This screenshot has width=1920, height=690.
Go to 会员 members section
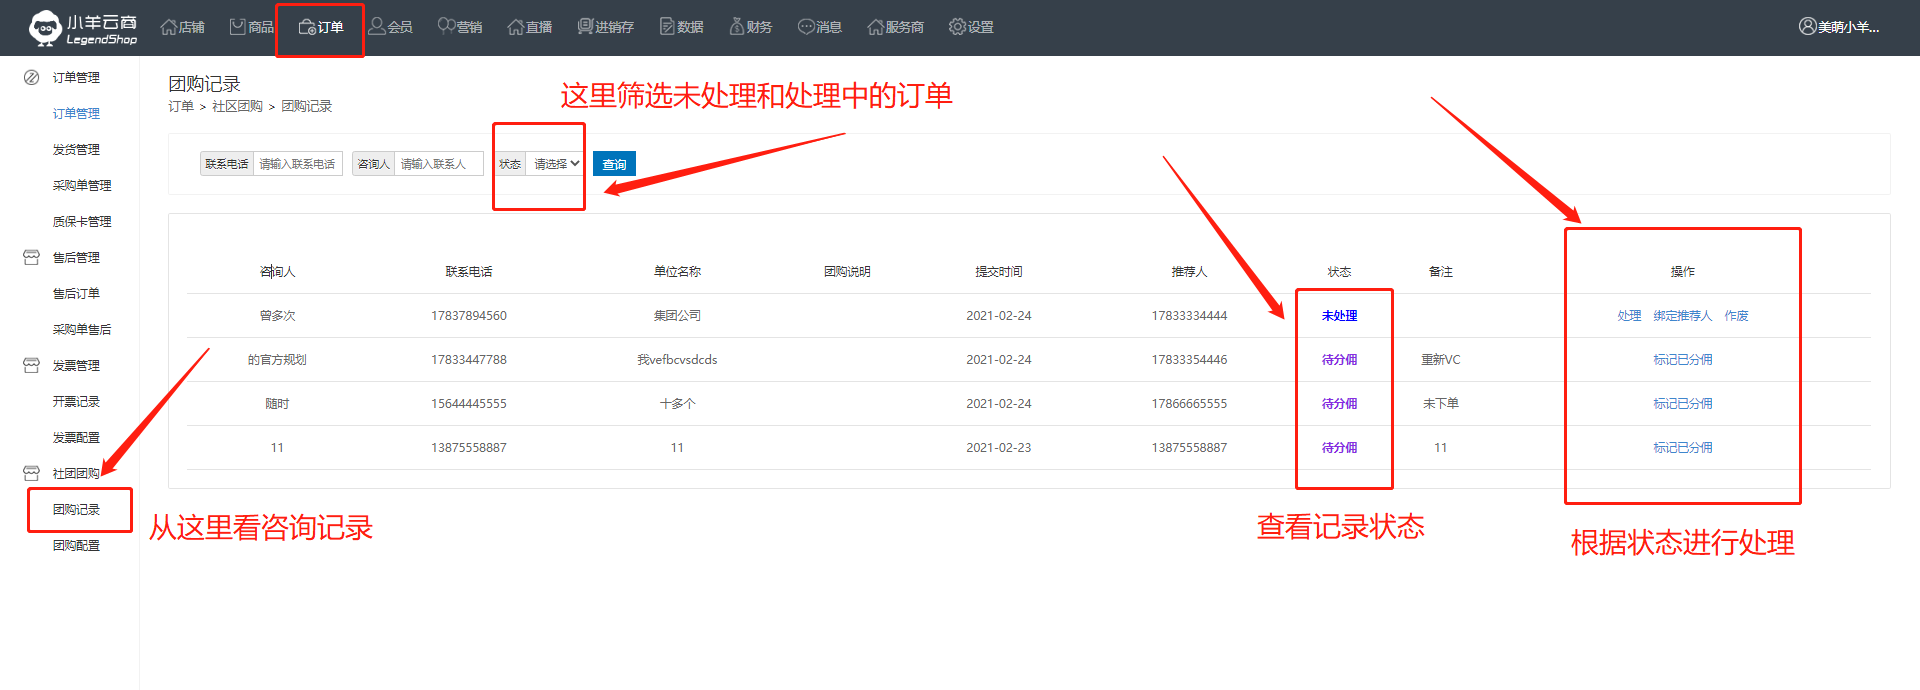[391, 27]
